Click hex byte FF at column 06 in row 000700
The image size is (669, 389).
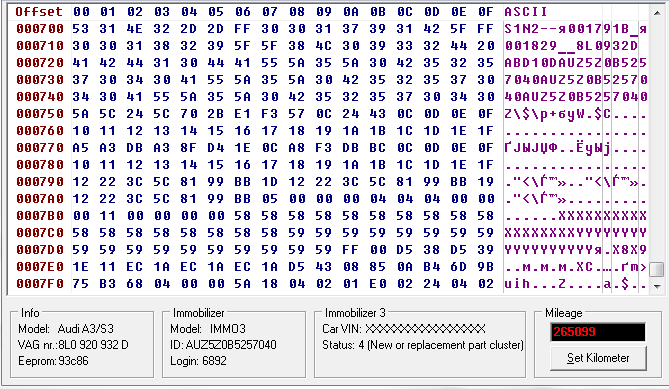click(242, 29)
